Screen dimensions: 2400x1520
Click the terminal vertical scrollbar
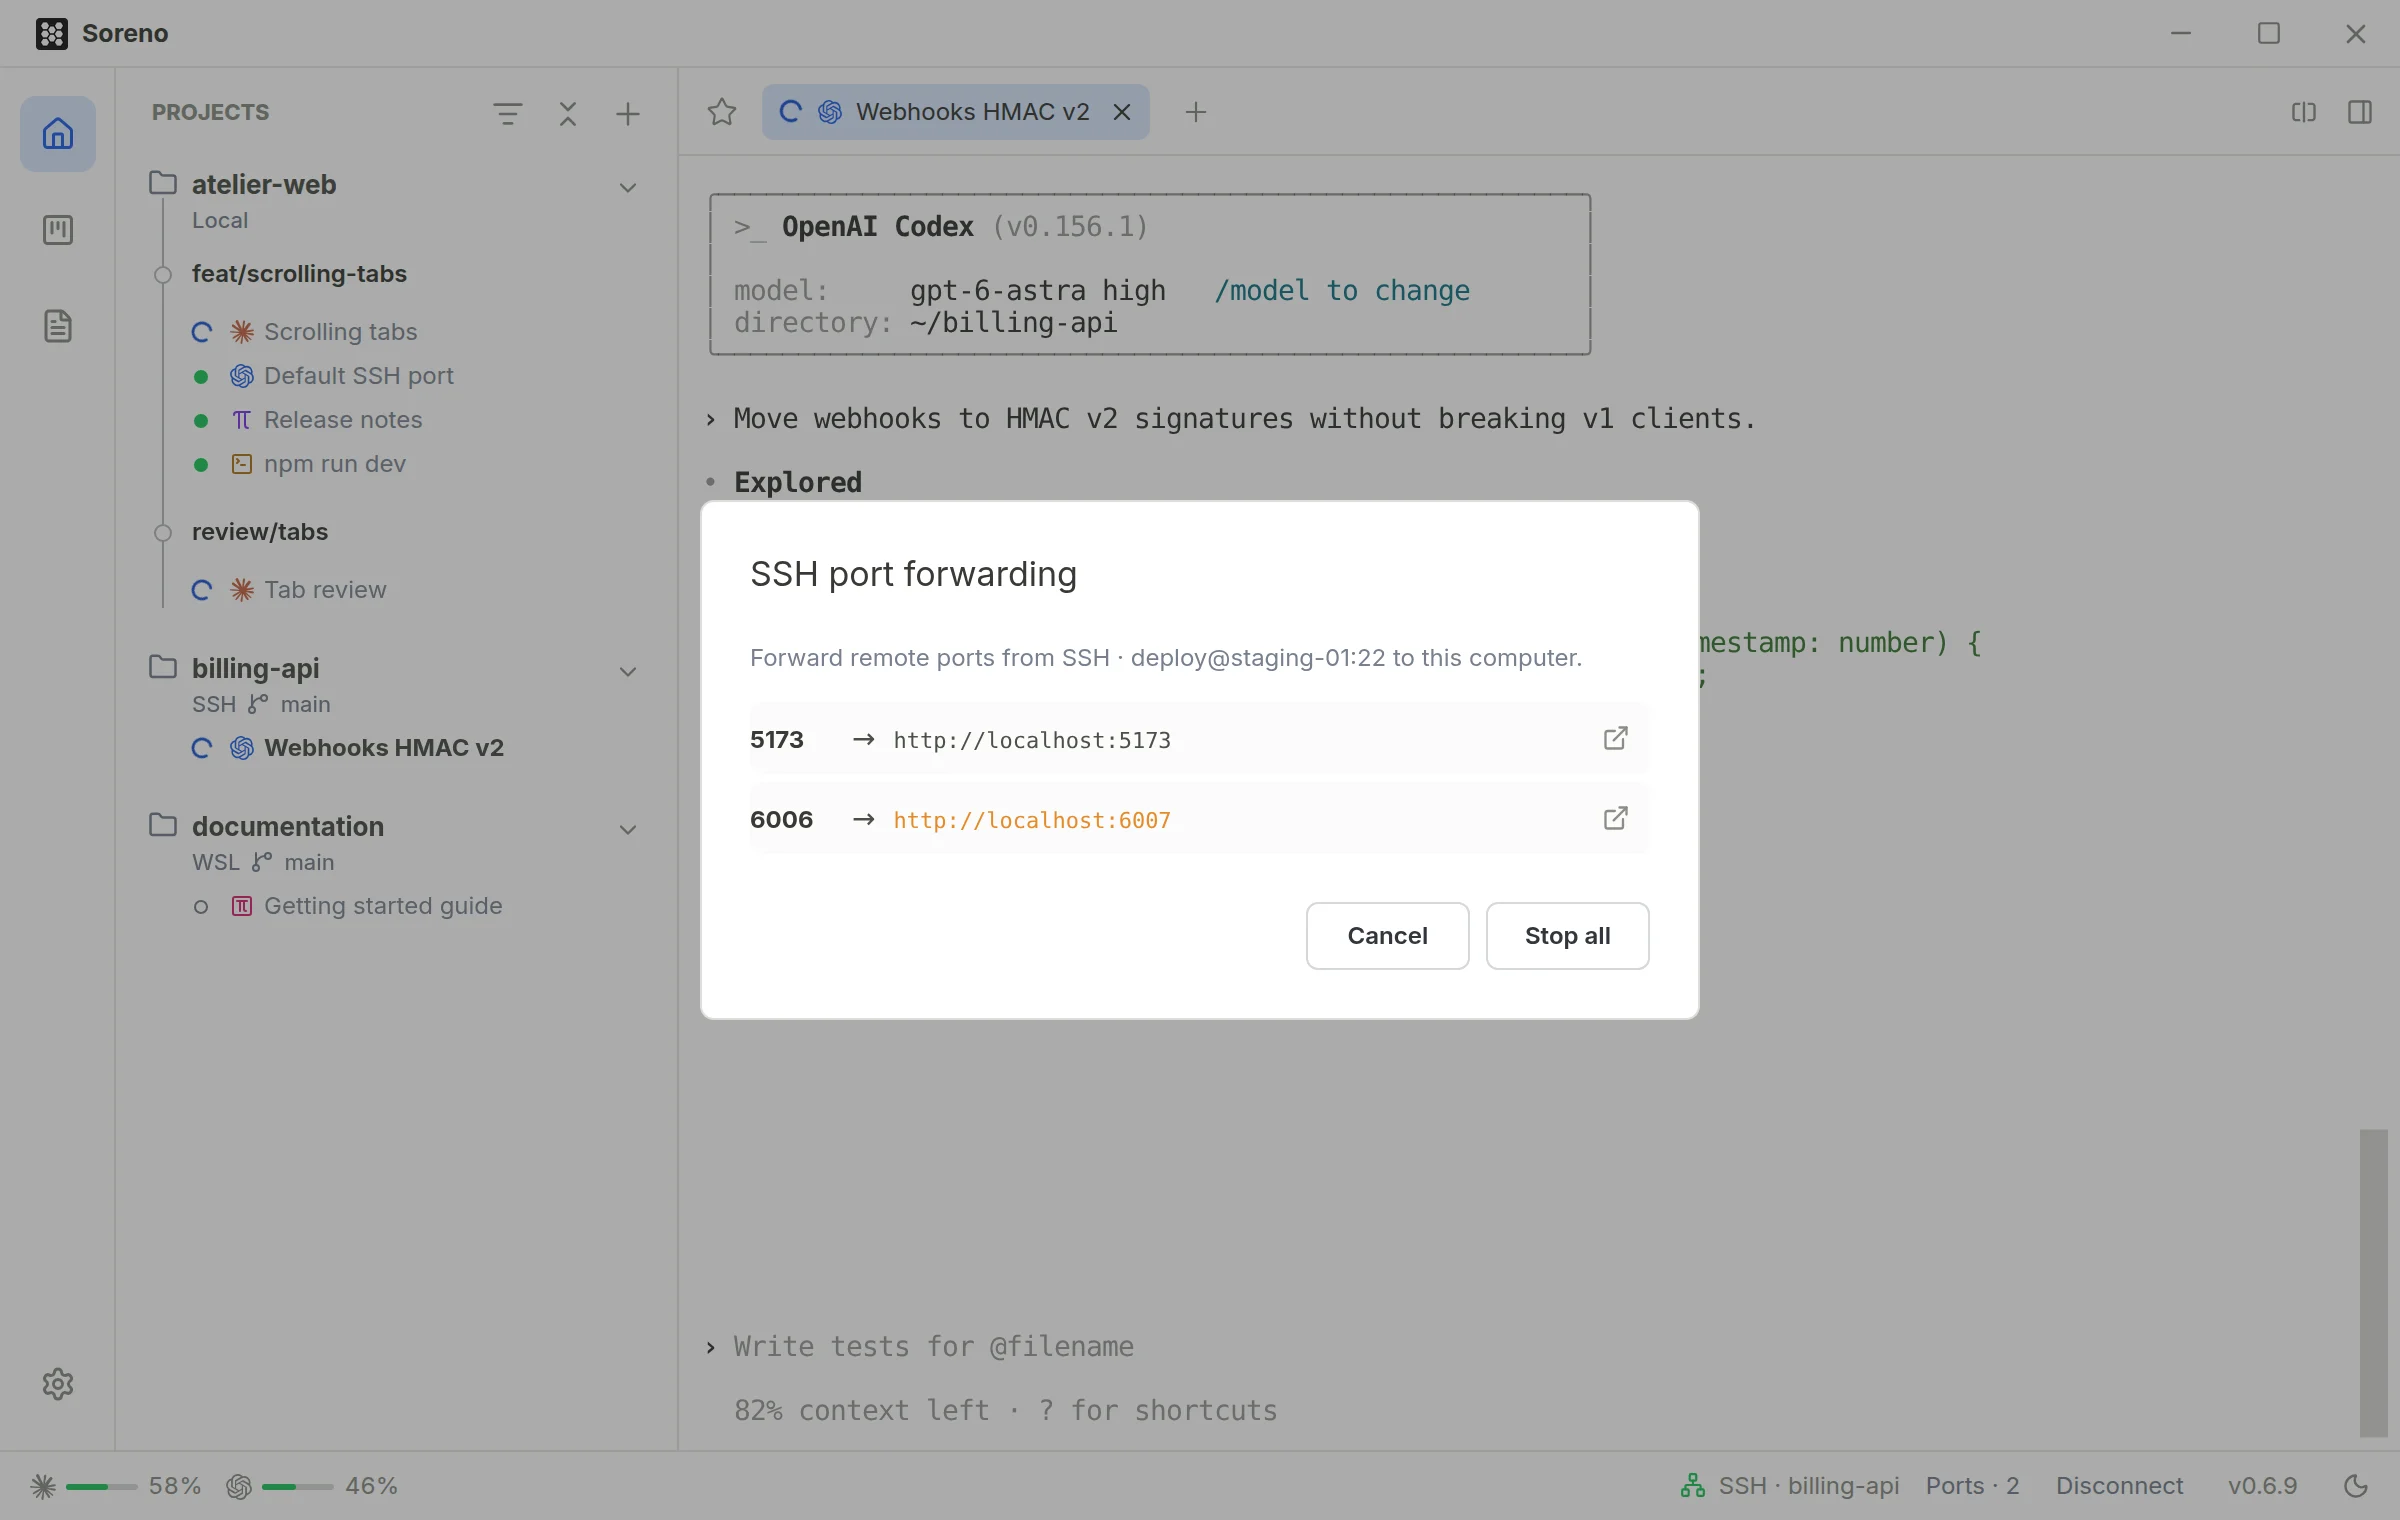pyautogui.click(x=2373, y=1283)
